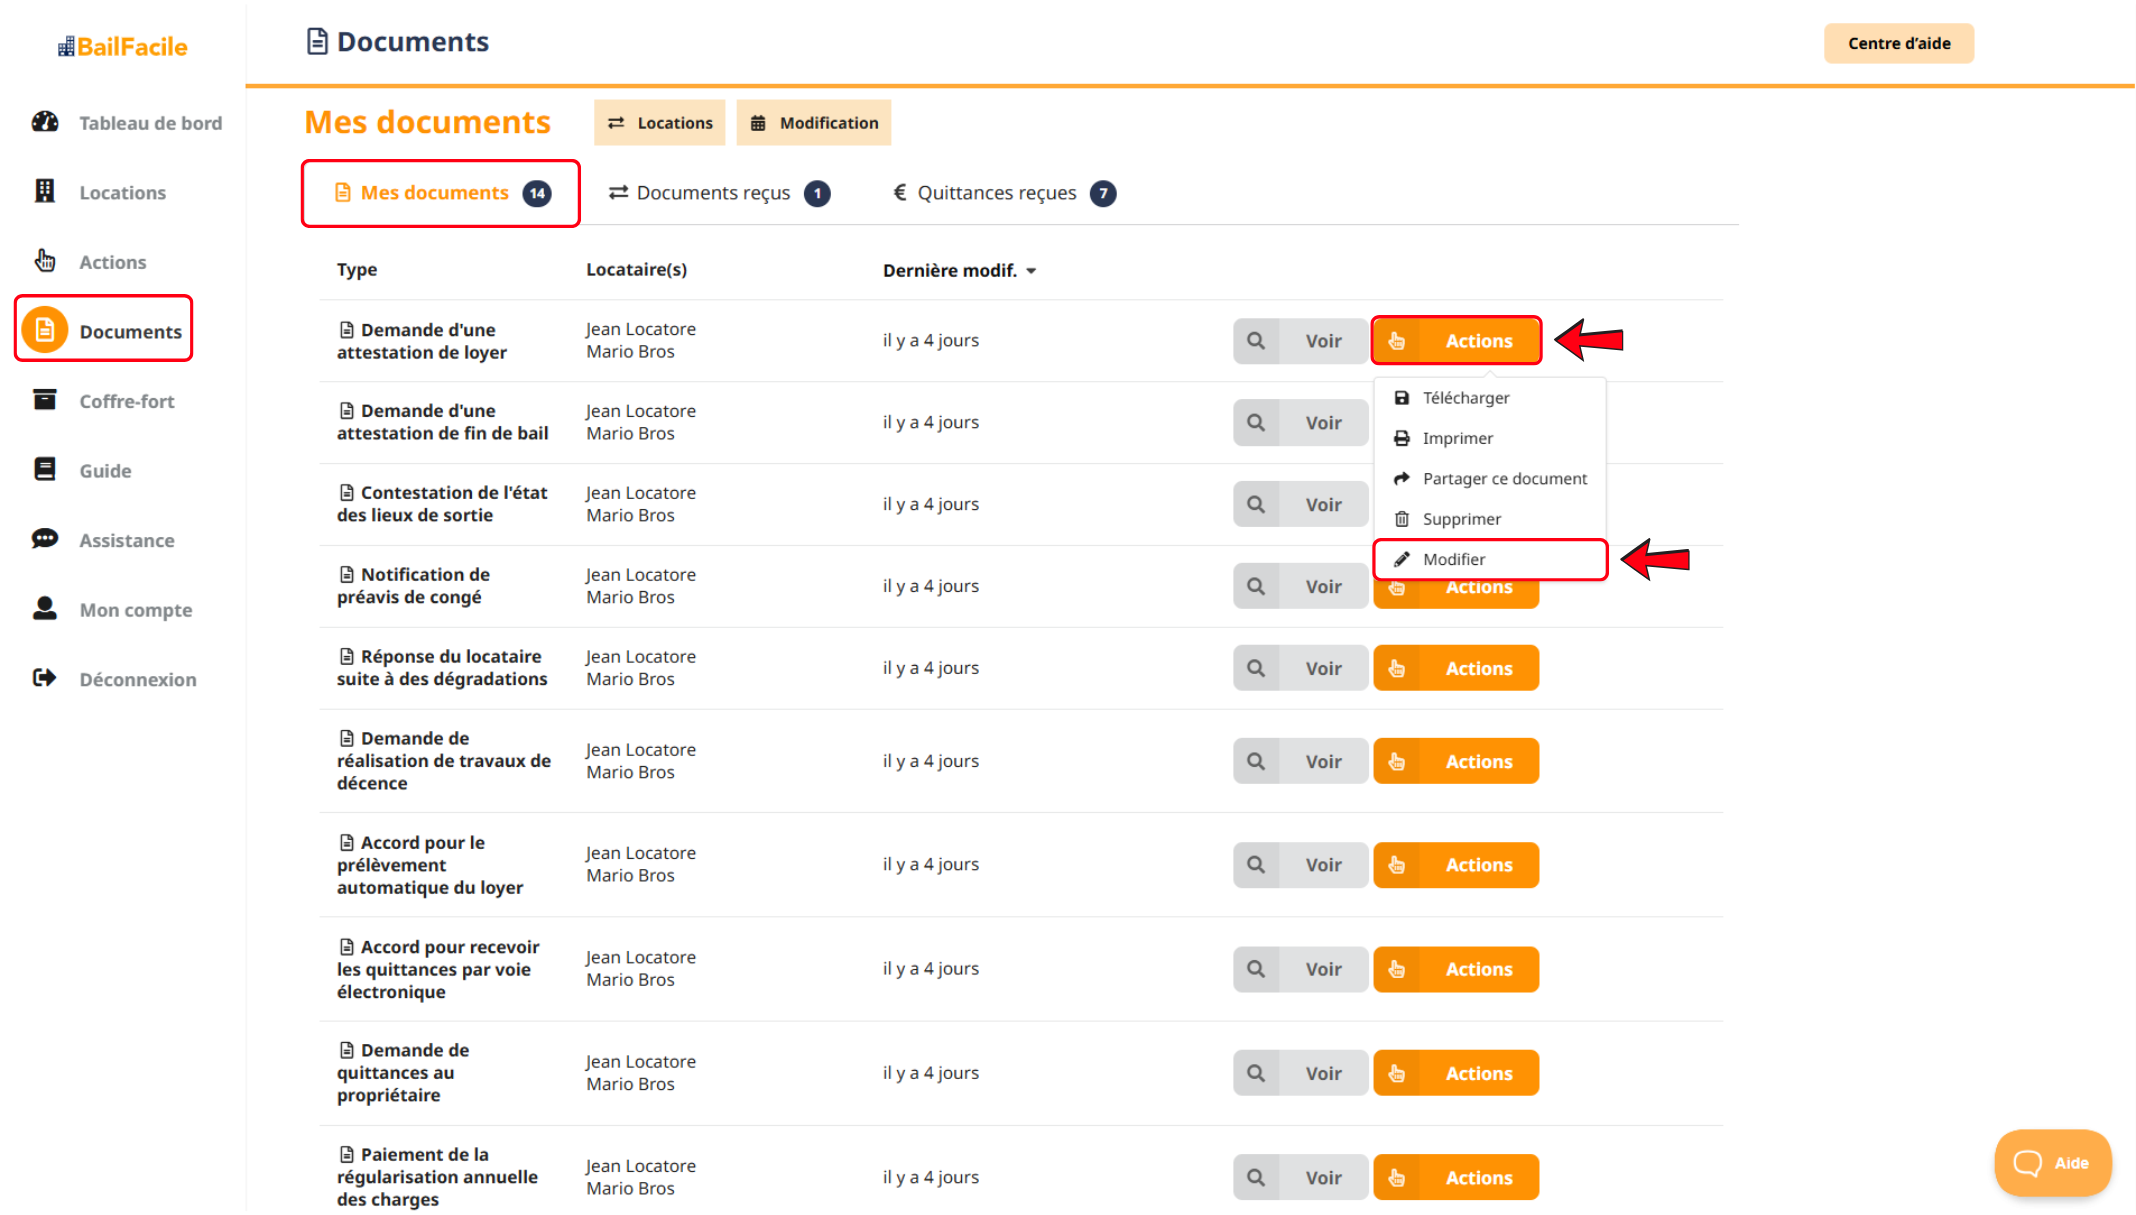Click the Modification filter button
Screen dimensions: 2136x1215
814,123
